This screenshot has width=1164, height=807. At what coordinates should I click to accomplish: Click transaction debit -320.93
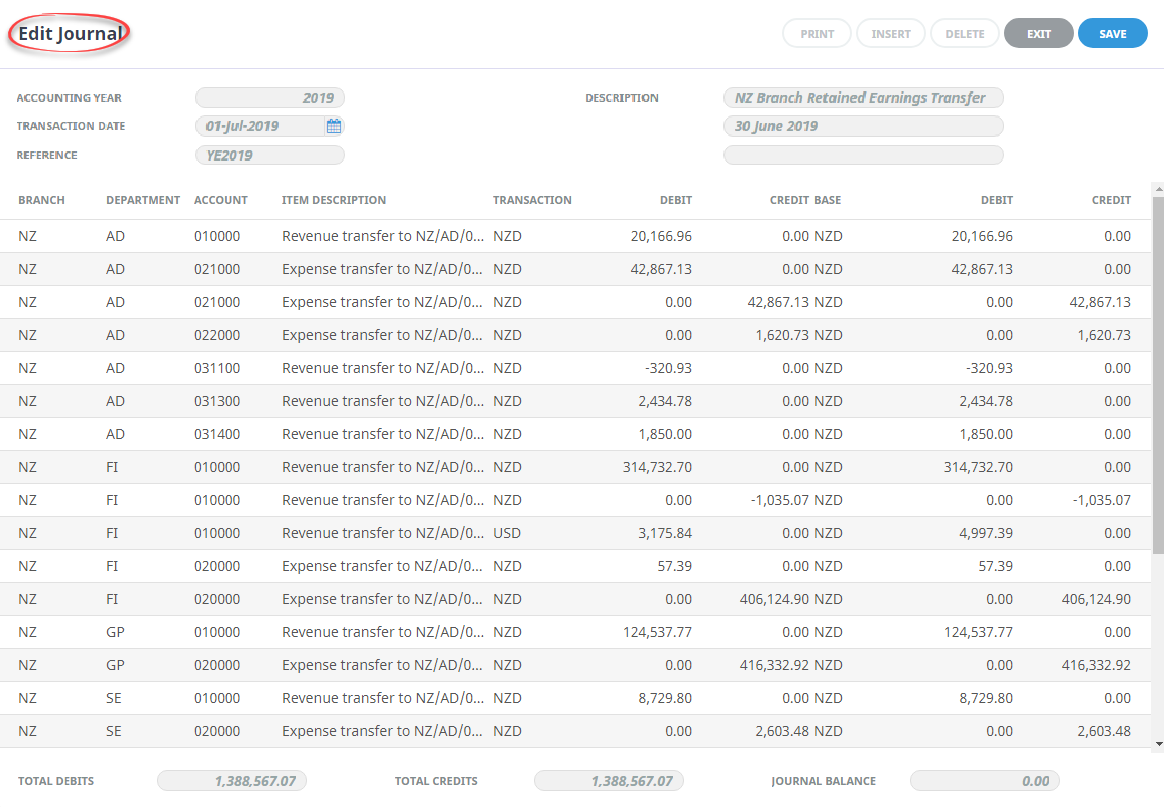[669, 368]
